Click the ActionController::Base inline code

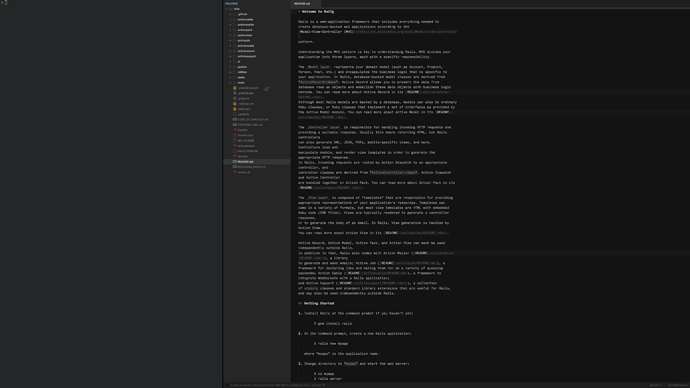tap(393, 173)
